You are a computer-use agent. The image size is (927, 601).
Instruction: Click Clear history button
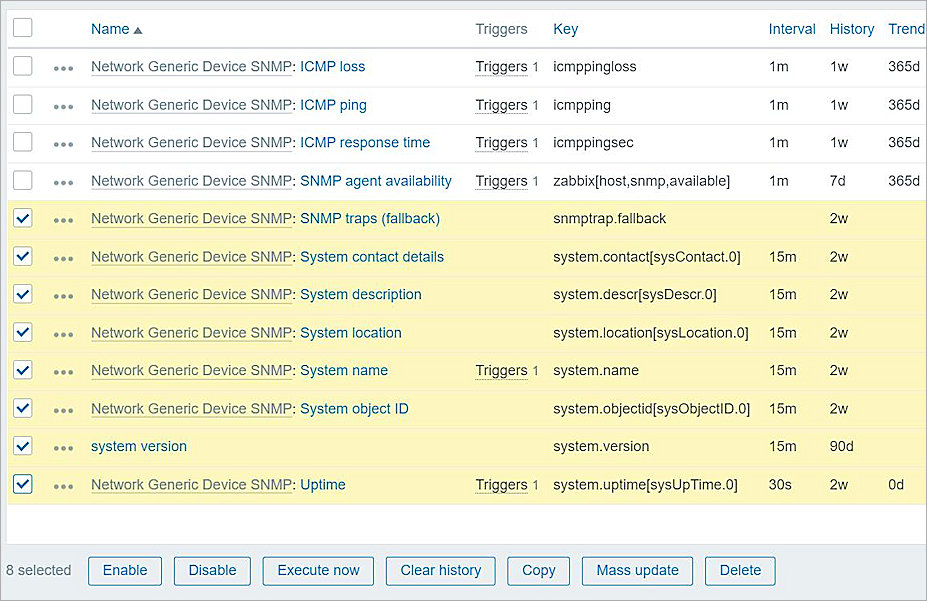(440, 570)
